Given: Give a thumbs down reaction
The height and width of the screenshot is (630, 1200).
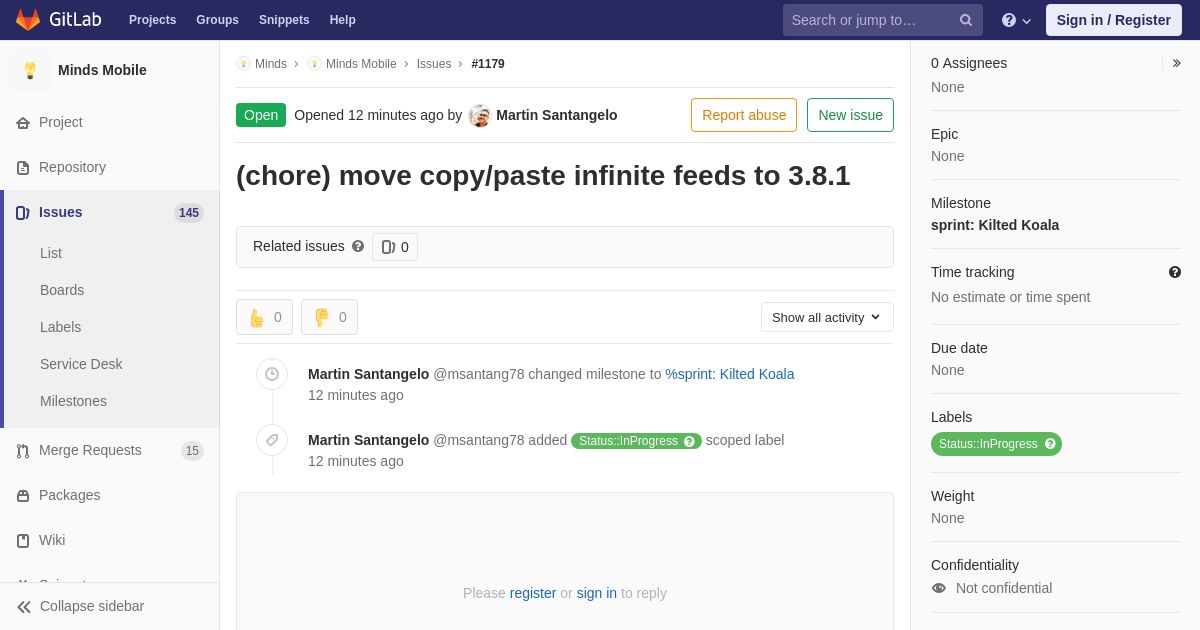Looking at the screenshot, I should (x=329, y=317).
